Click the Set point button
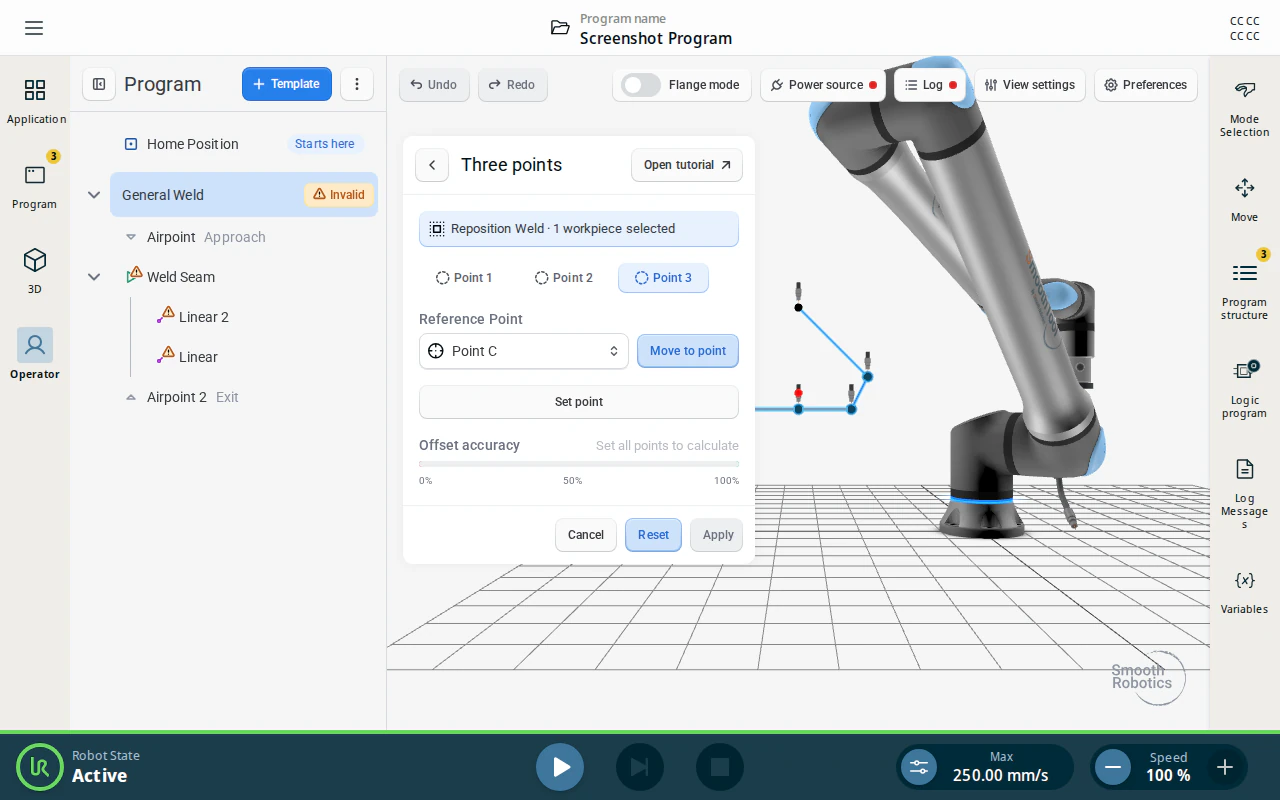The width and height of the screenshot is (1280, 800). point(579,402)
